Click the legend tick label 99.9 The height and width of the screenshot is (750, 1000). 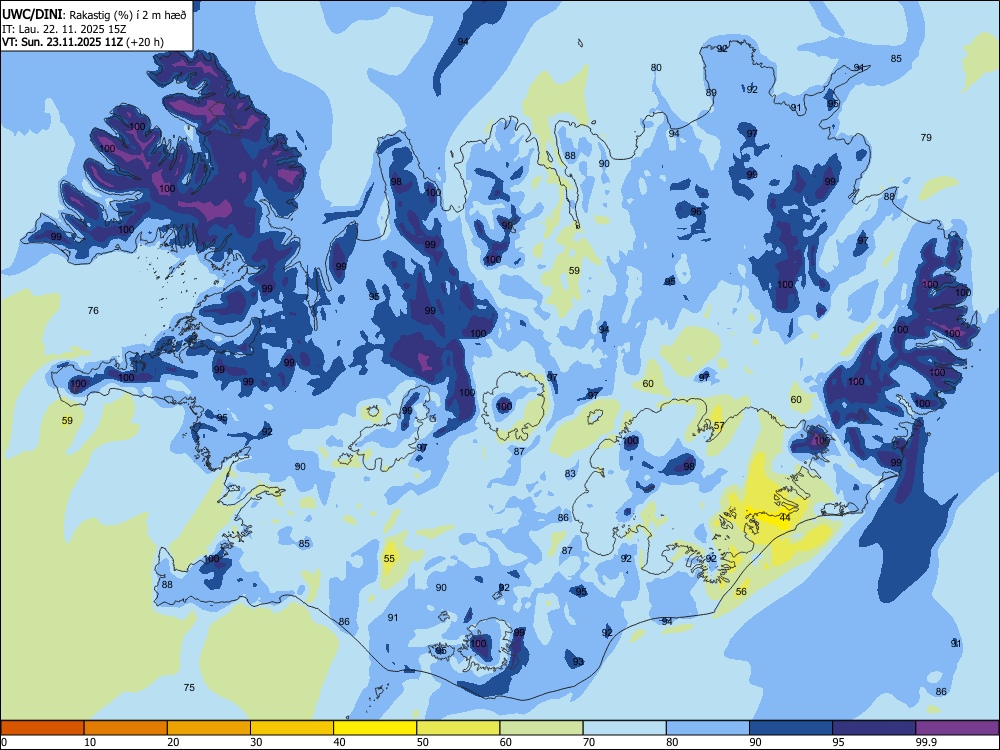click(x=926, y=742)
